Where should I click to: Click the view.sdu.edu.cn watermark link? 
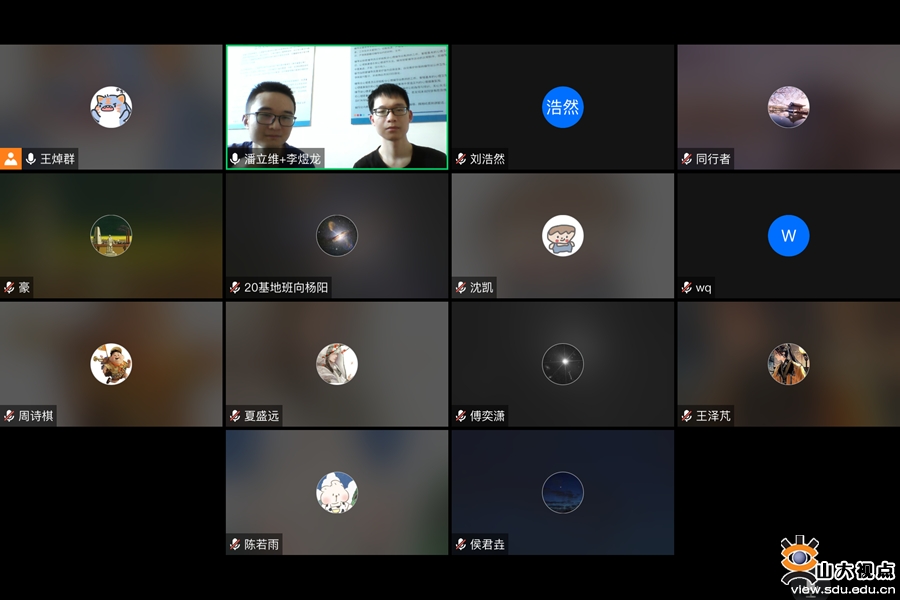click(842, 590)
